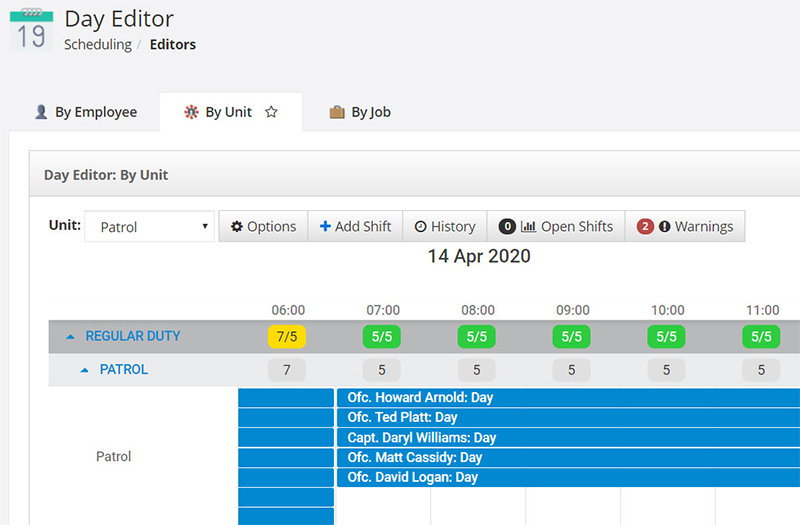Open the Open Shifts button
Image resolution: width=800 pixels, height=525 pixels.
click(556, 226)
